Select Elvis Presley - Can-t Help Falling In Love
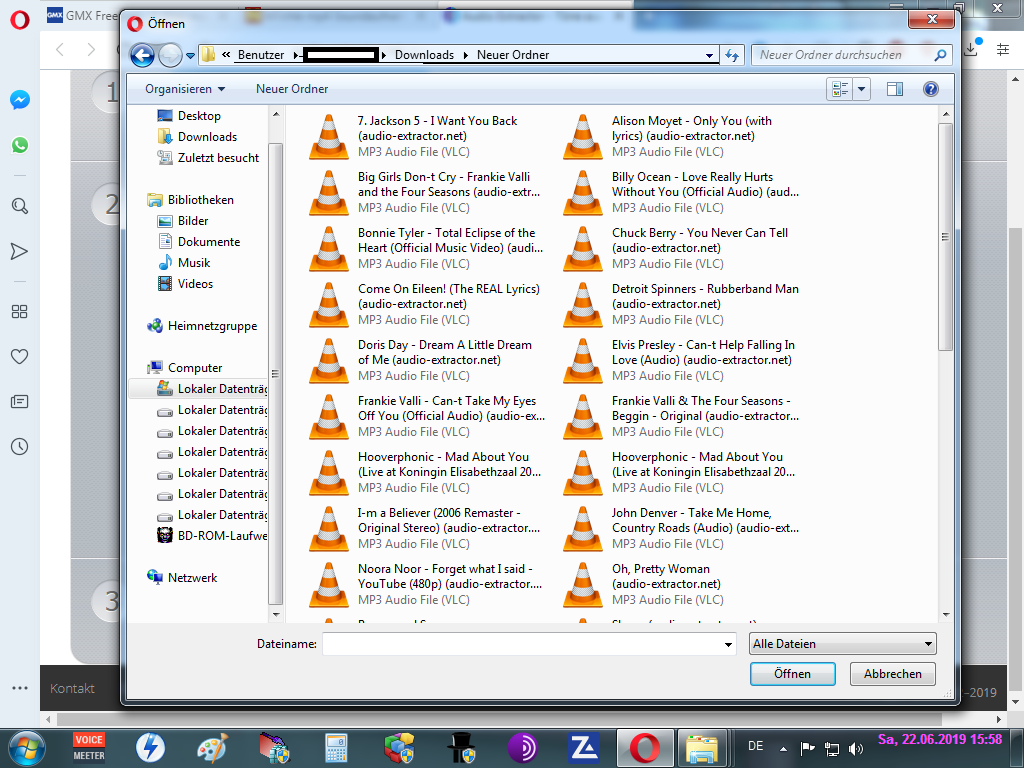This screenshot has height=768, width=1024. [x=679, y=360]
